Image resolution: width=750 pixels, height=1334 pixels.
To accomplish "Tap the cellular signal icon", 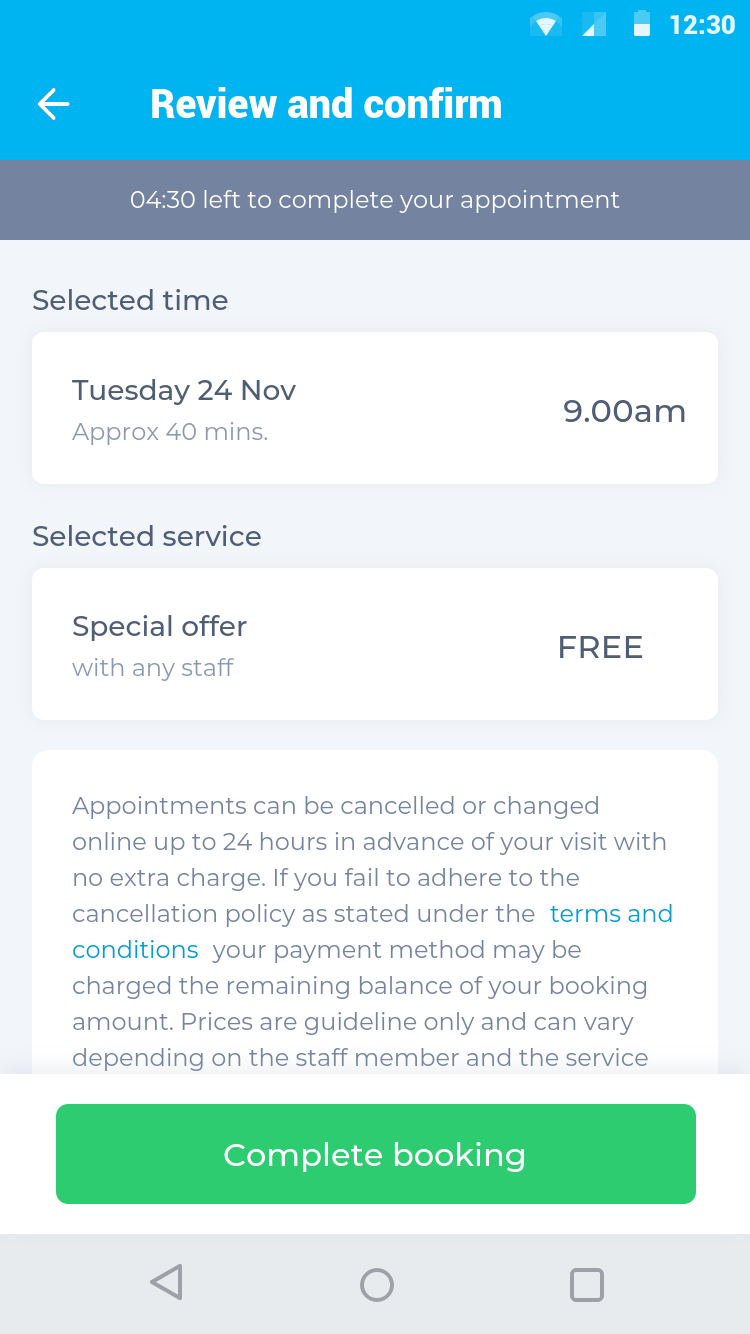I will 594,25.
